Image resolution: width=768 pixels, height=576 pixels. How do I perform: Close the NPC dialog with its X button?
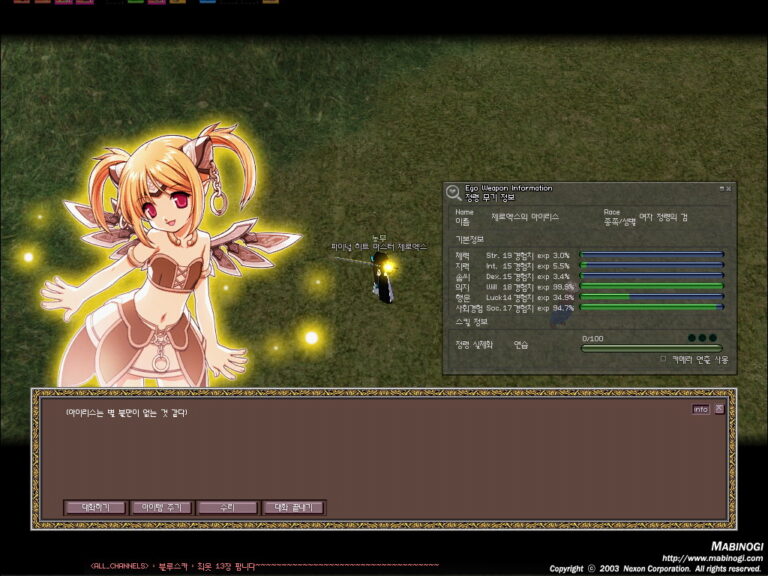coord(719,408)
